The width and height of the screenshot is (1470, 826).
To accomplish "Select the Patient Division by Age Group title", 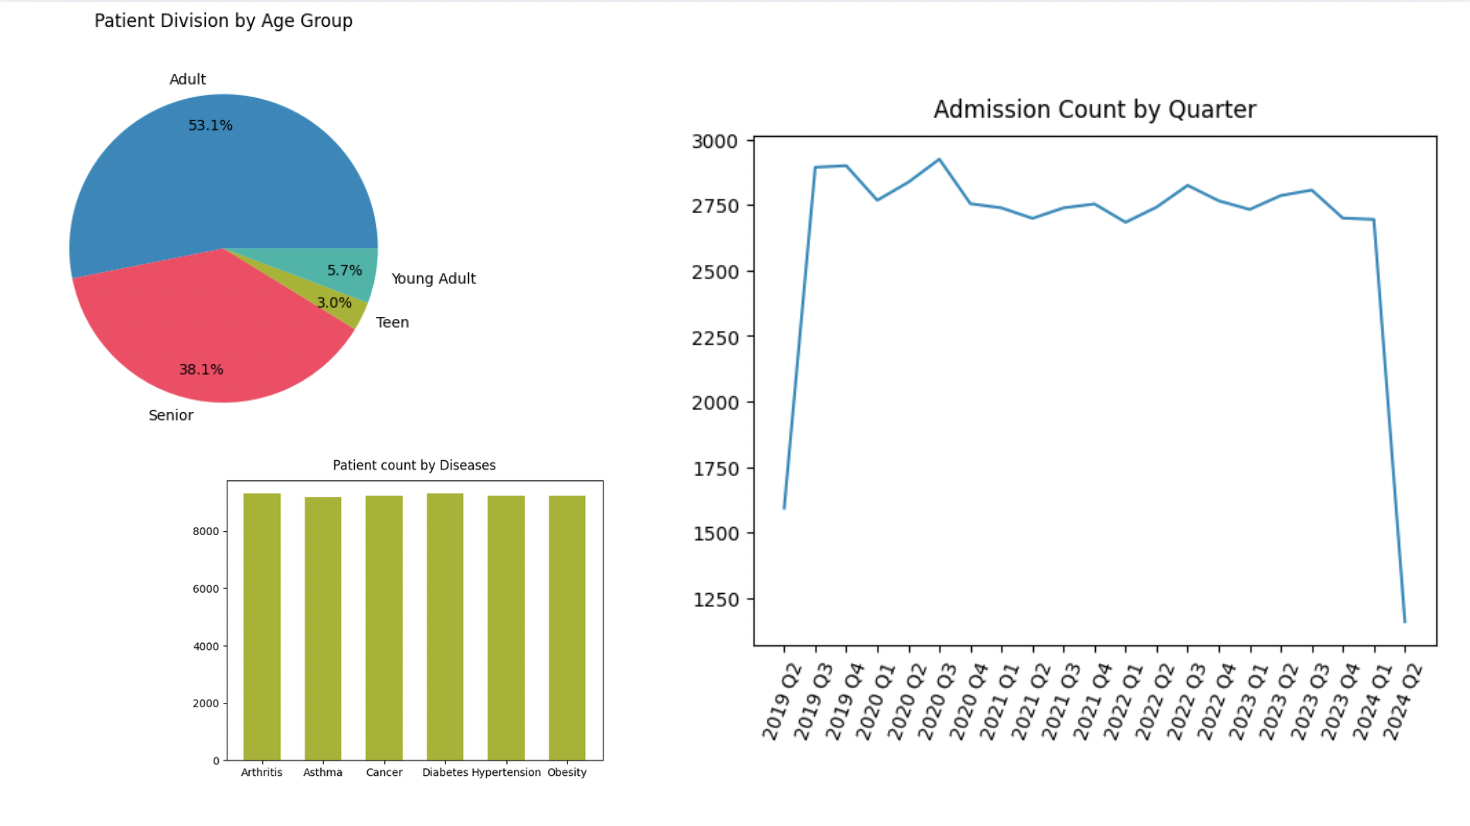I will click(x=223, y=20).
